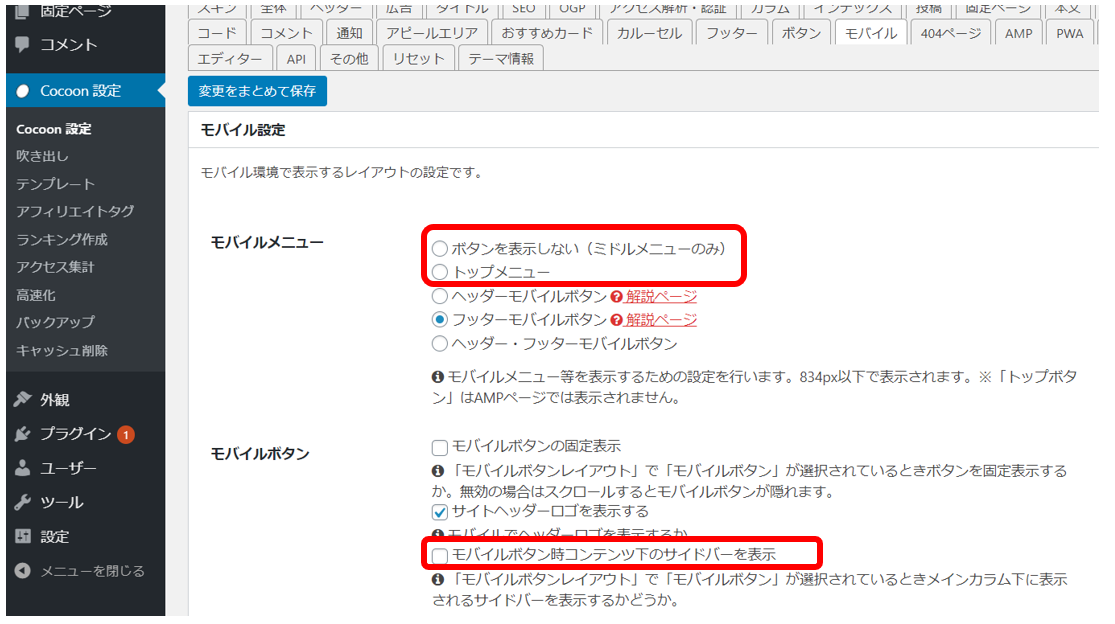Image resolution: width=1115 pixels, height=624 pixels.
Task: Open the アピールエリア tab
Action: point(432,33)
